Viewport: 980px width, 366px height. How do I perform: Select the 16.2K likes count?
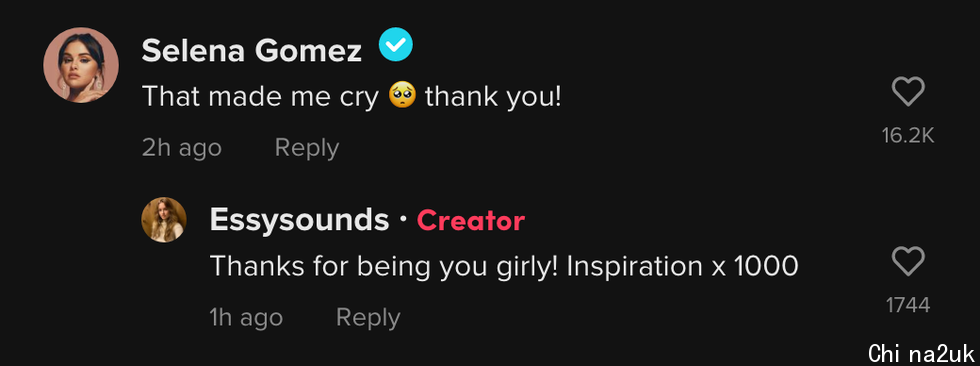(x=908, y=136)
